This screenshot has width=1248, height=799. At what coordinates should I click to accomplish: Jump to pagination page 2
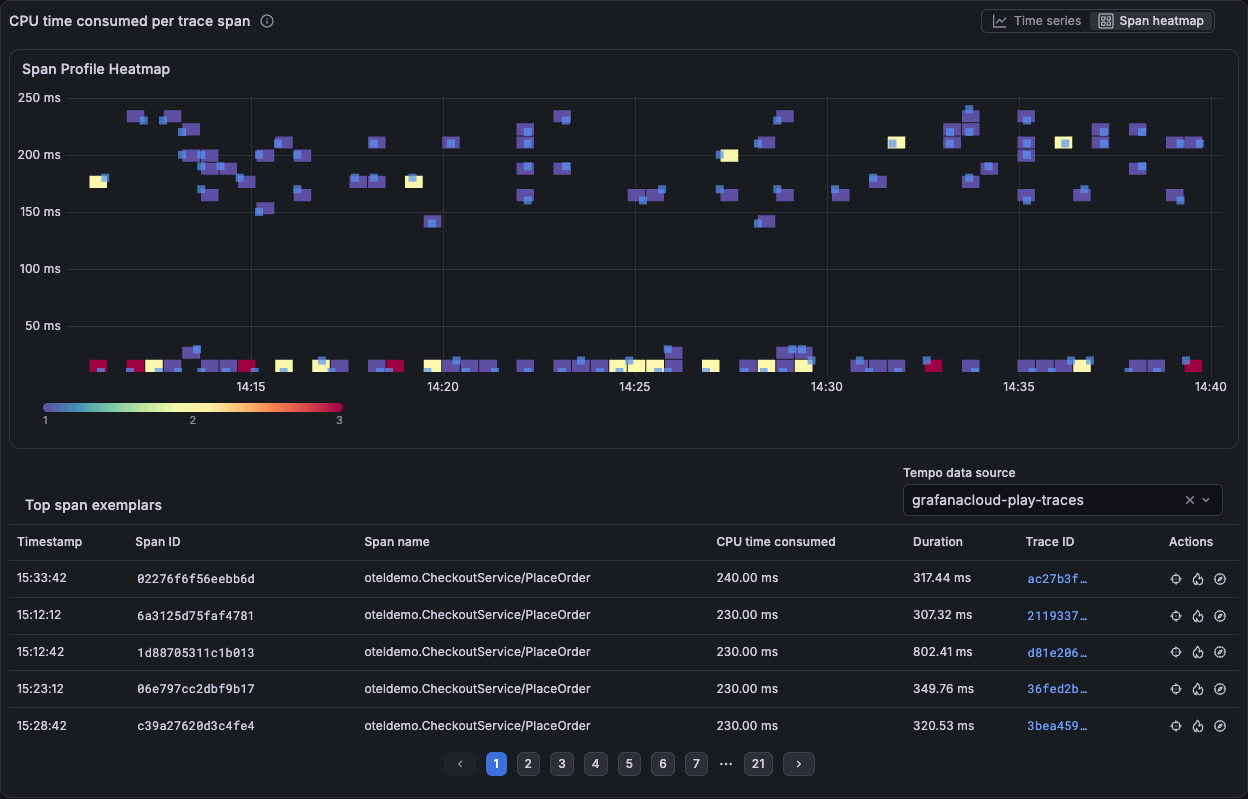point(529,764)
